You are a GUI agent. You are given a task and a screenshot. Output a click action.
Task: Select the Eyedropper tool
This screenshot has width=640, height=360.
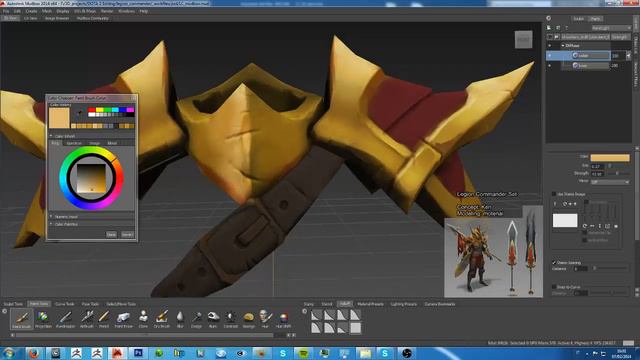(65, 318)
